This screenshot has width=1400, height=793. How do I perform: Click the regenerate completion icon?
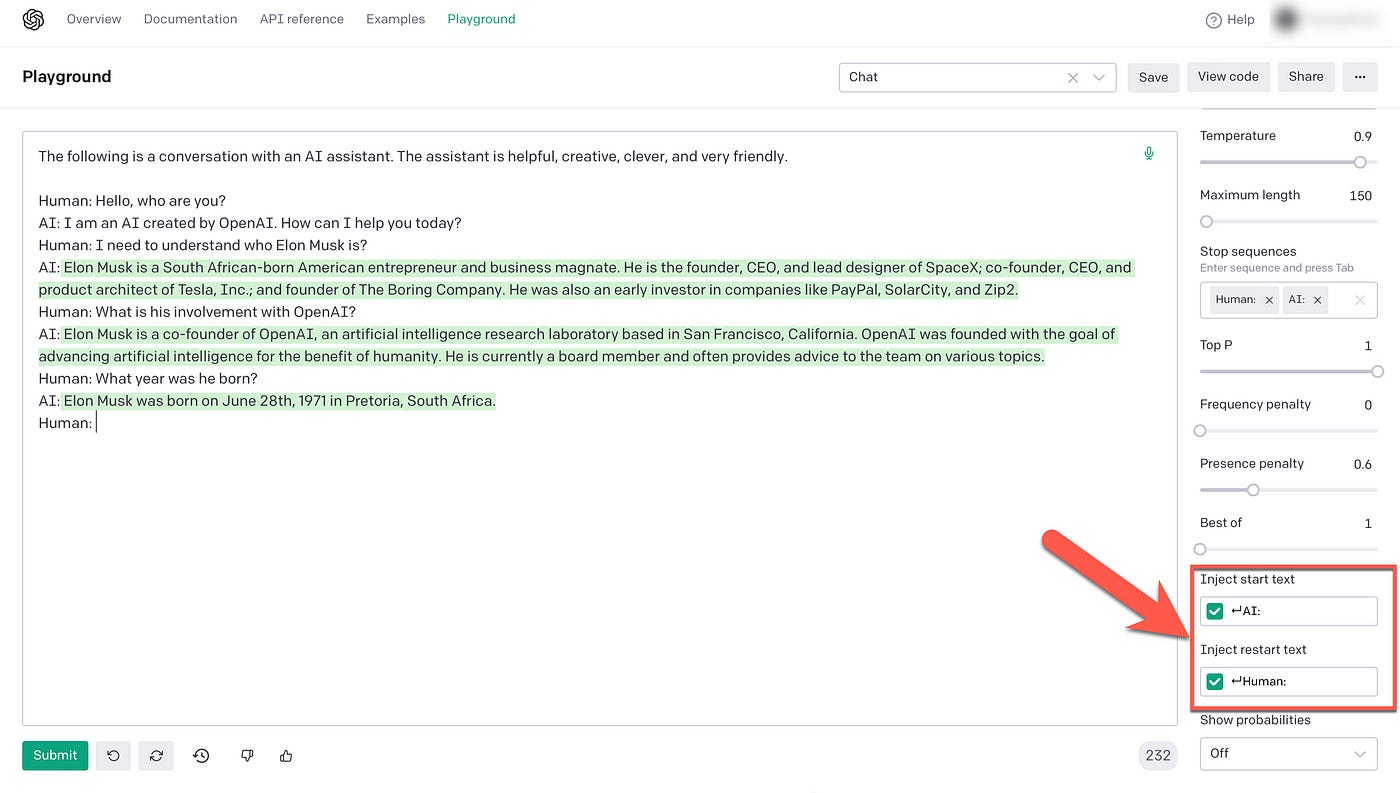tap(156, 755)
